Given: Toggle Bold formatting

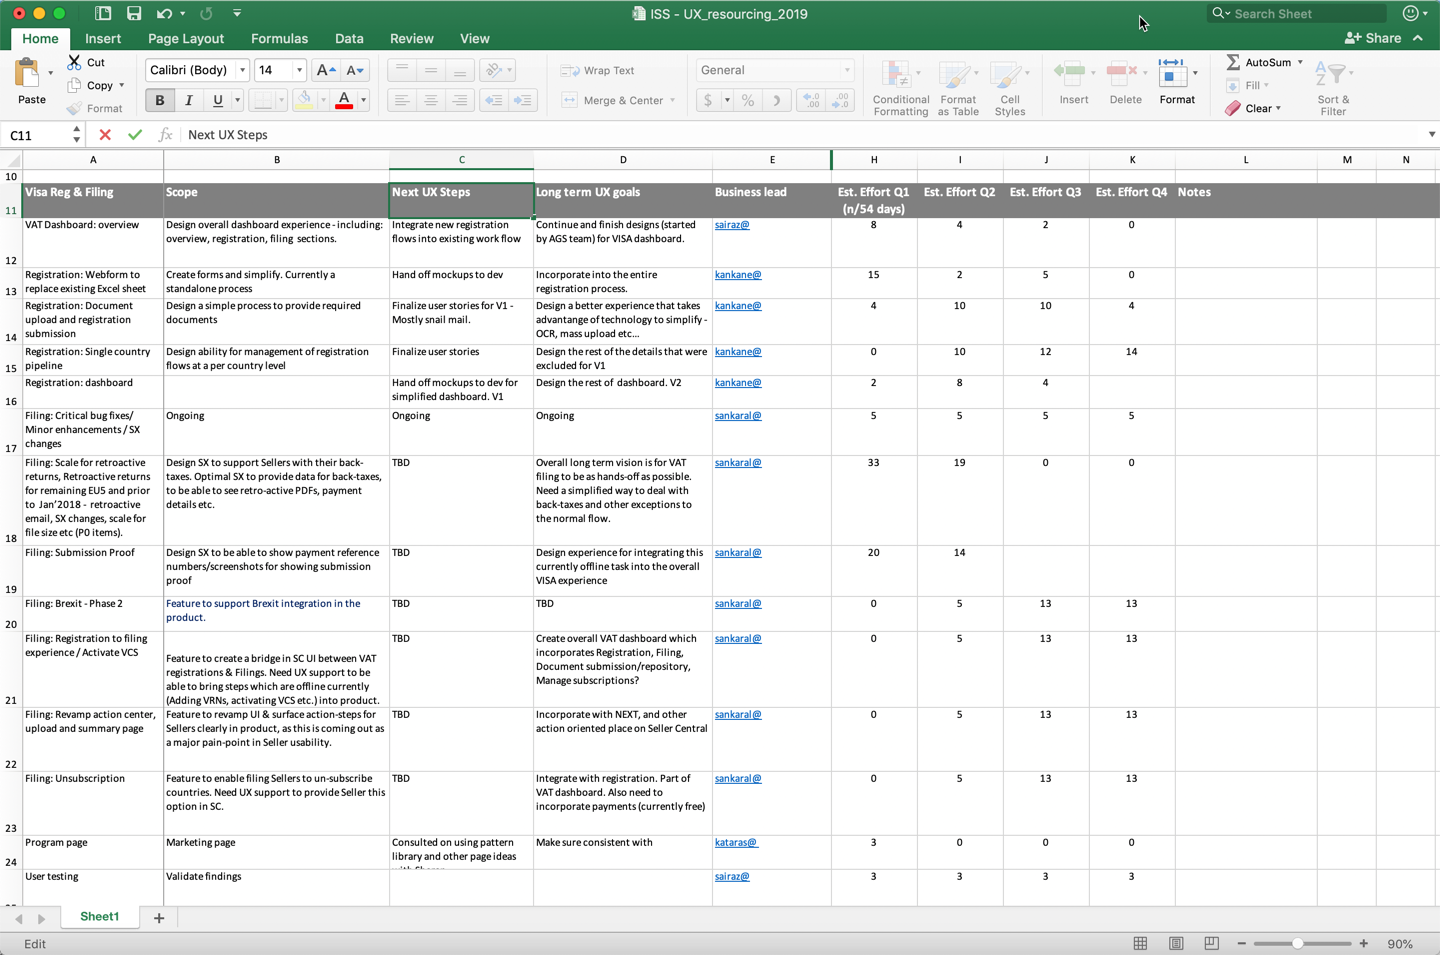Looking at the screenshot, I should [x=160, y=100].
